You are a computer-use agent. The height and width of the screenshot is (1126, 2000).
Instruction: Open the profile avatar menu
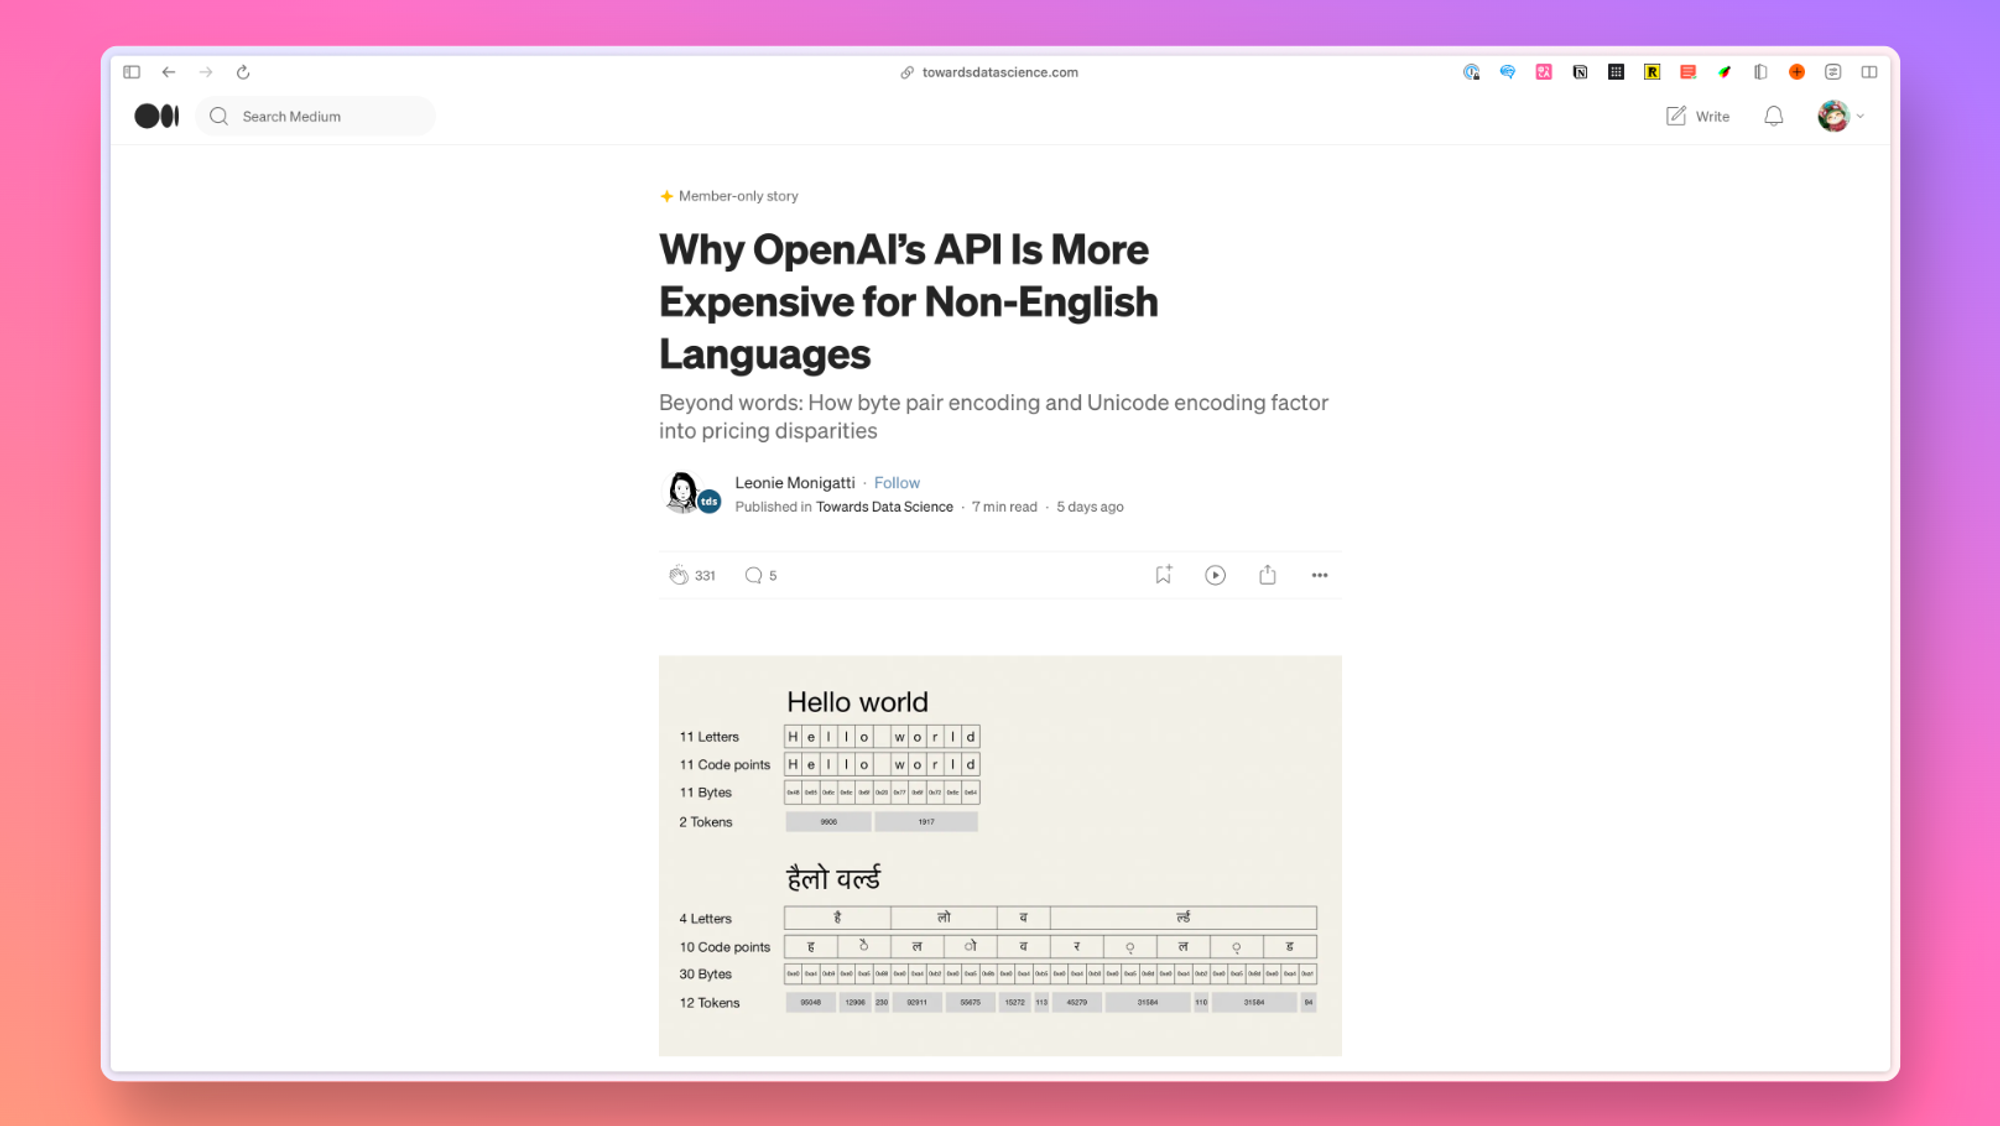(x=1833, y=116)
